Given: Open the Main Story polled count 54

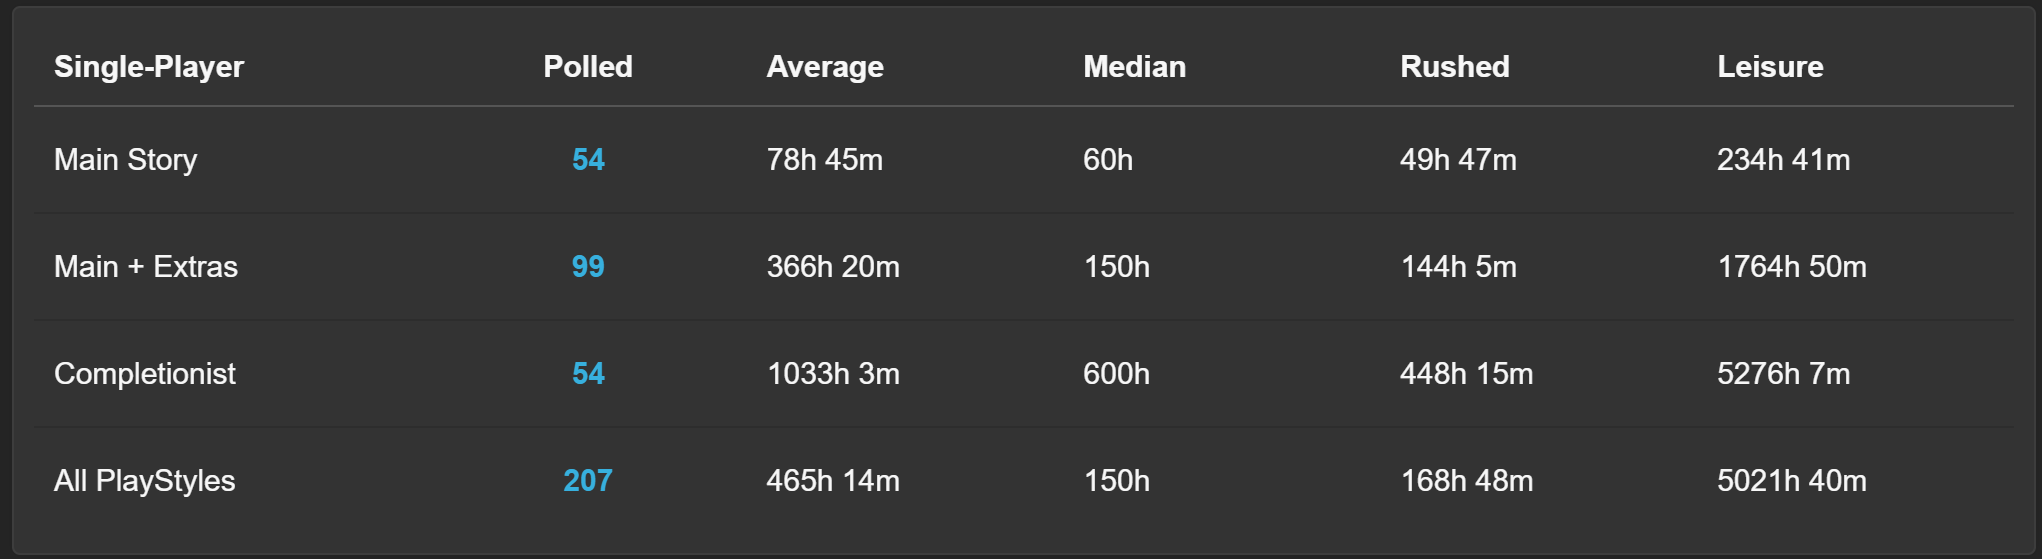Looking at the screenshot, I should coord(588,160).
